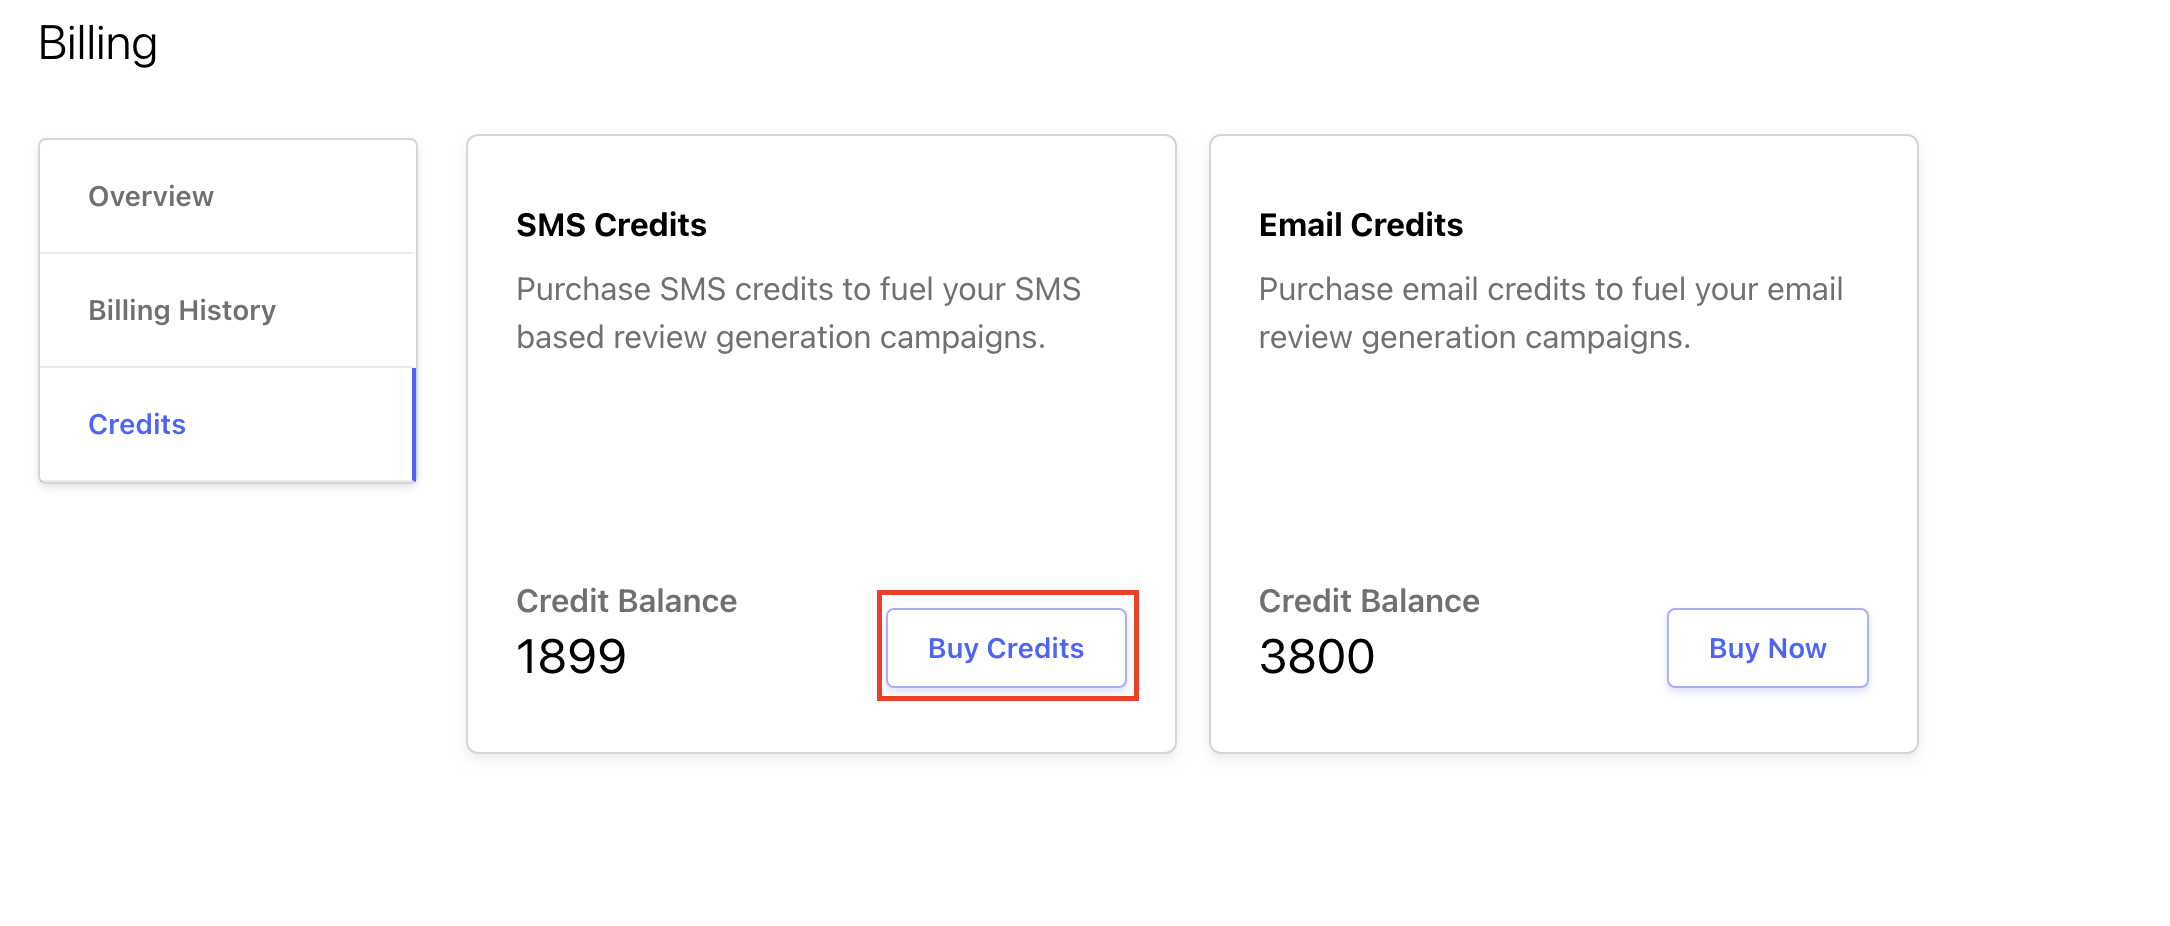Click the email balance value 3800
2170x926 pixels.
[1317, 657]
